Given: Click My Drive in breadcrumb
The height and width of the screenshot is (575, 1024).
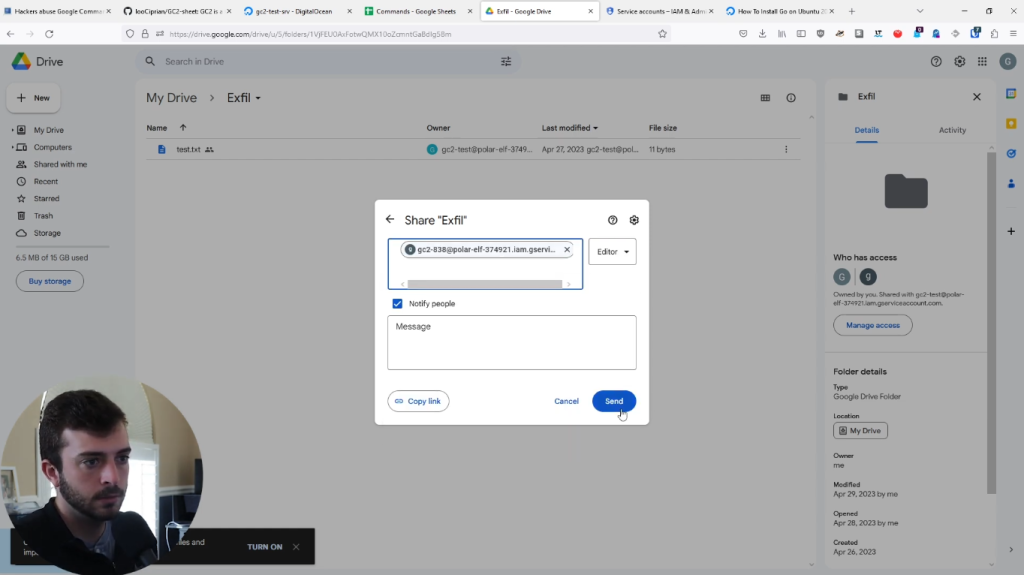Looking at the screenshot, I should (x=171, y=98).
